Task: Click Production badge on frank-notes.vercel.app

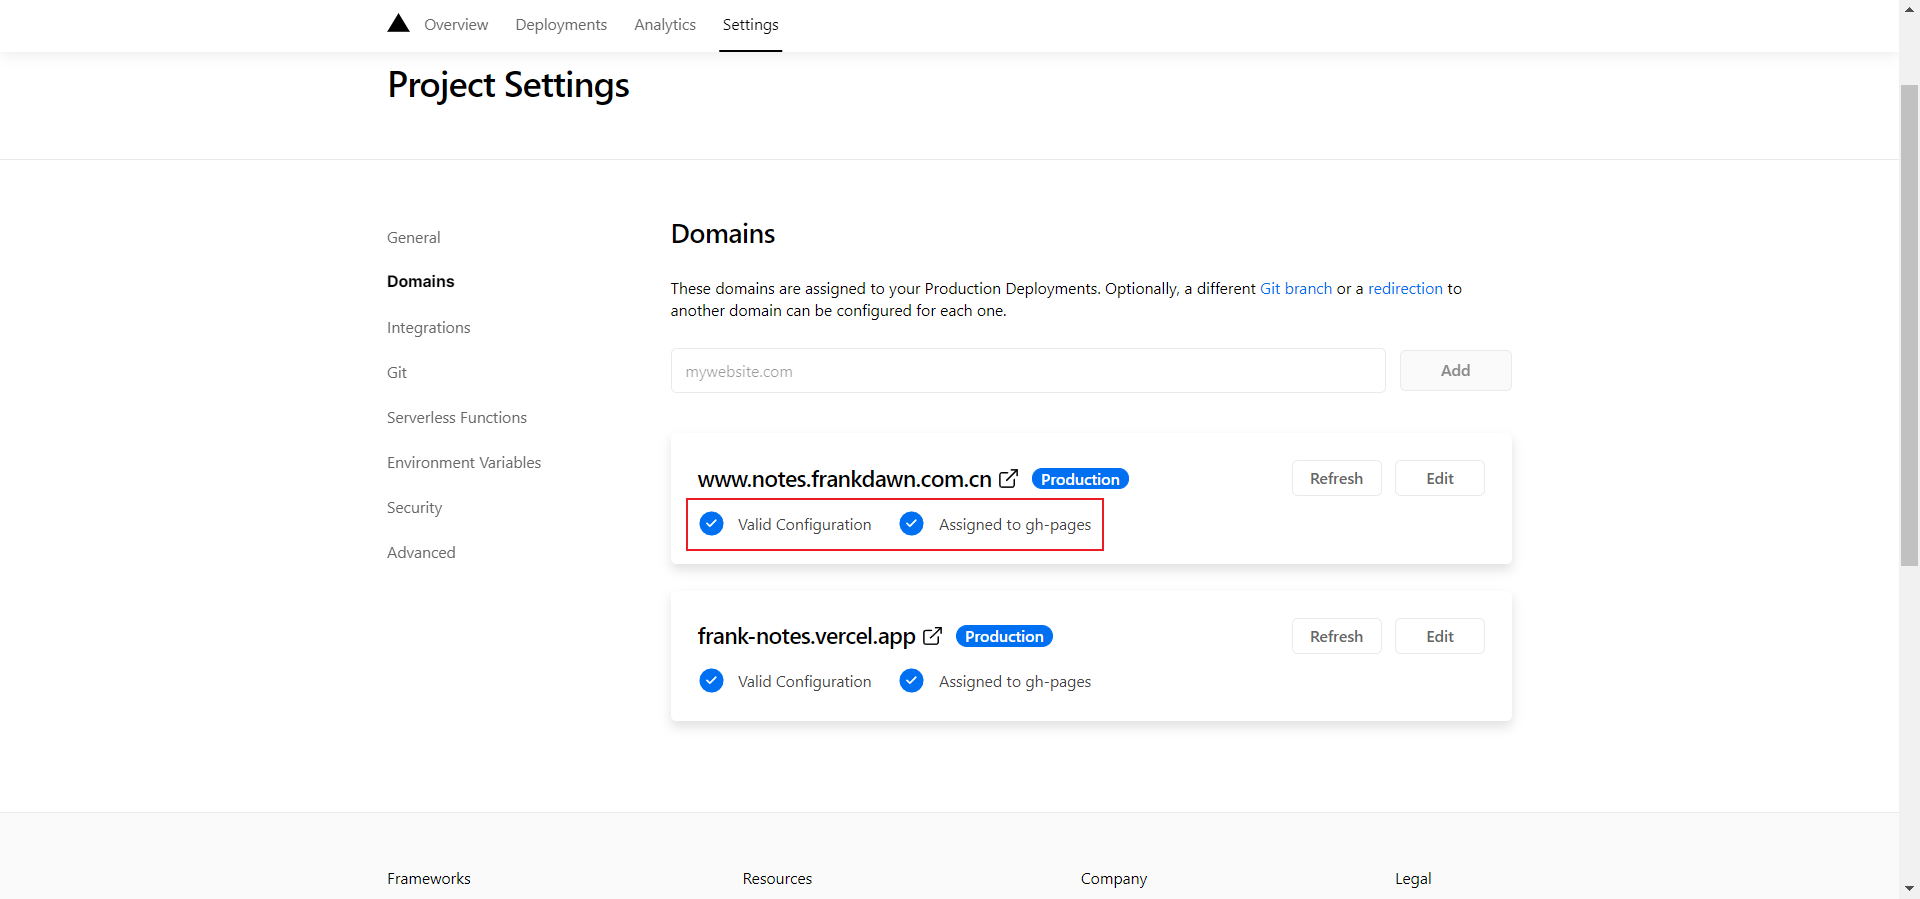Action: [x=1004, y=636]
